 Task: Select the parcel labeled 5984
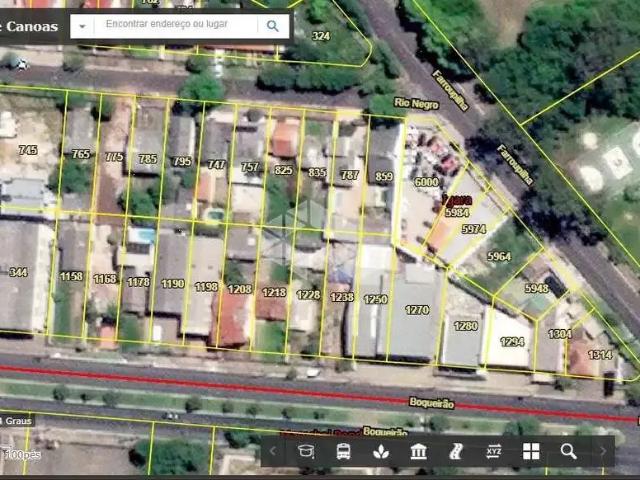(457, 212)
